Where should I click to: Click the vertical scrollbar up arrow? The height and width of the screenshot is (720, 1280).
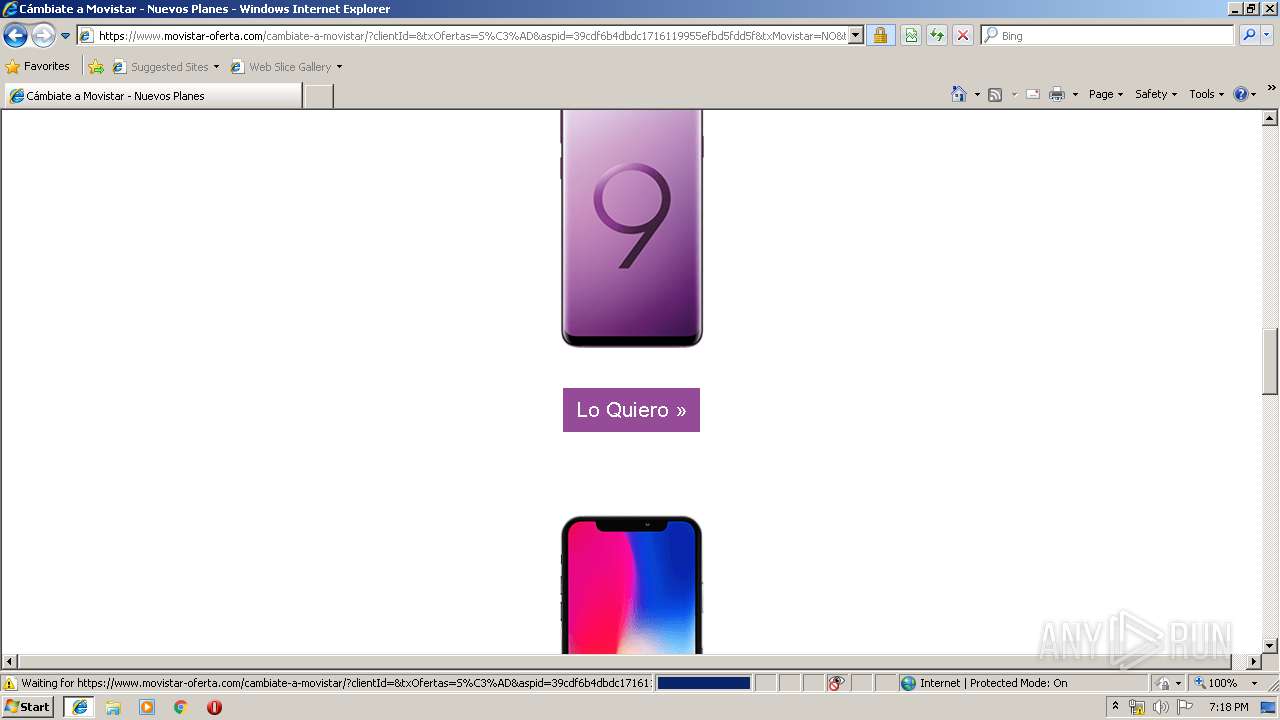point(1270,118)
